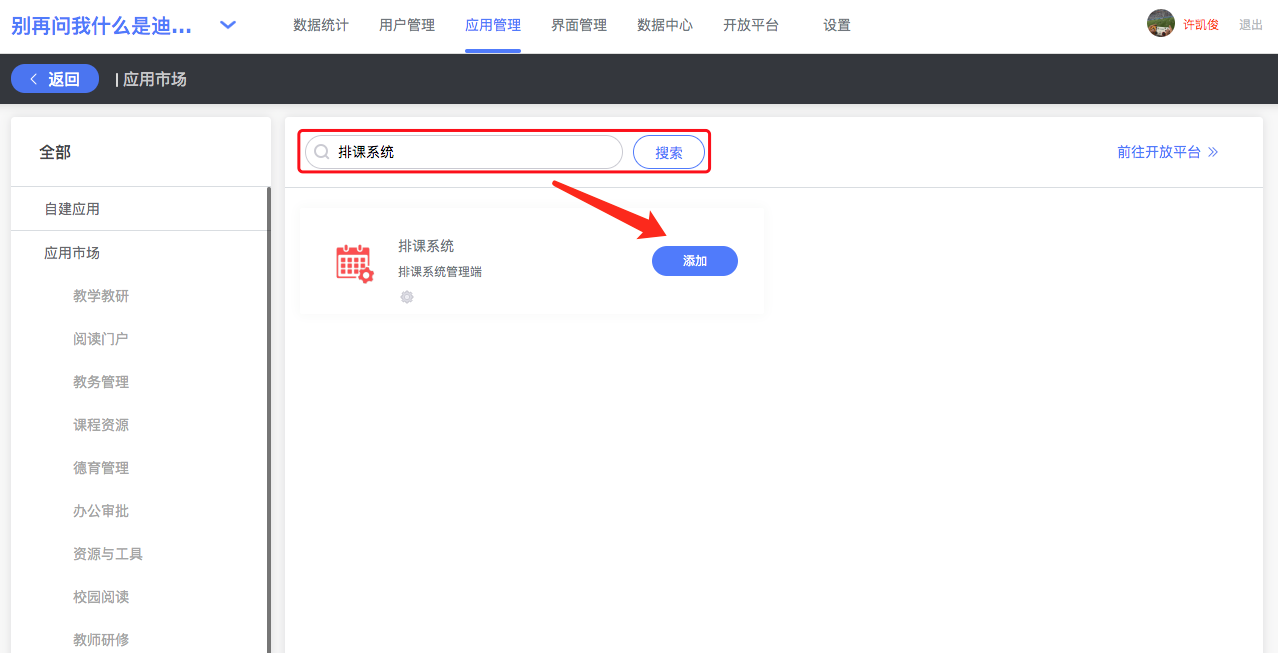Open 数据中心 tab
1278x653 pixels.
click(x=665, y=25)
